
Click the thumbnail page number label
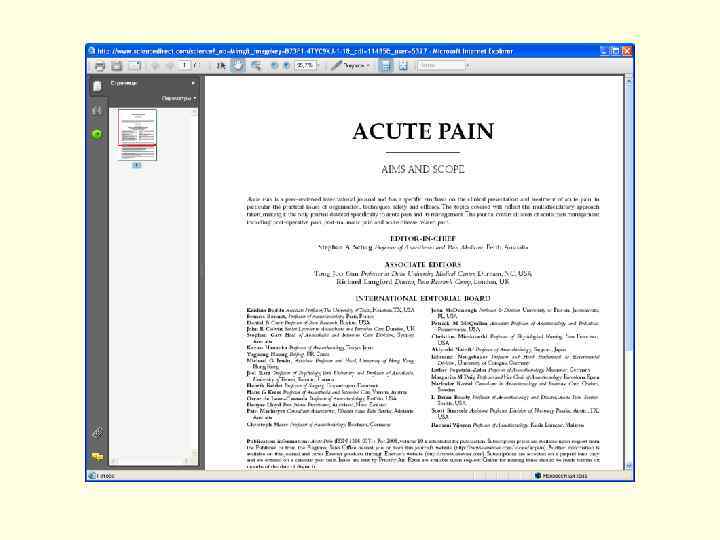click(137, 165)
